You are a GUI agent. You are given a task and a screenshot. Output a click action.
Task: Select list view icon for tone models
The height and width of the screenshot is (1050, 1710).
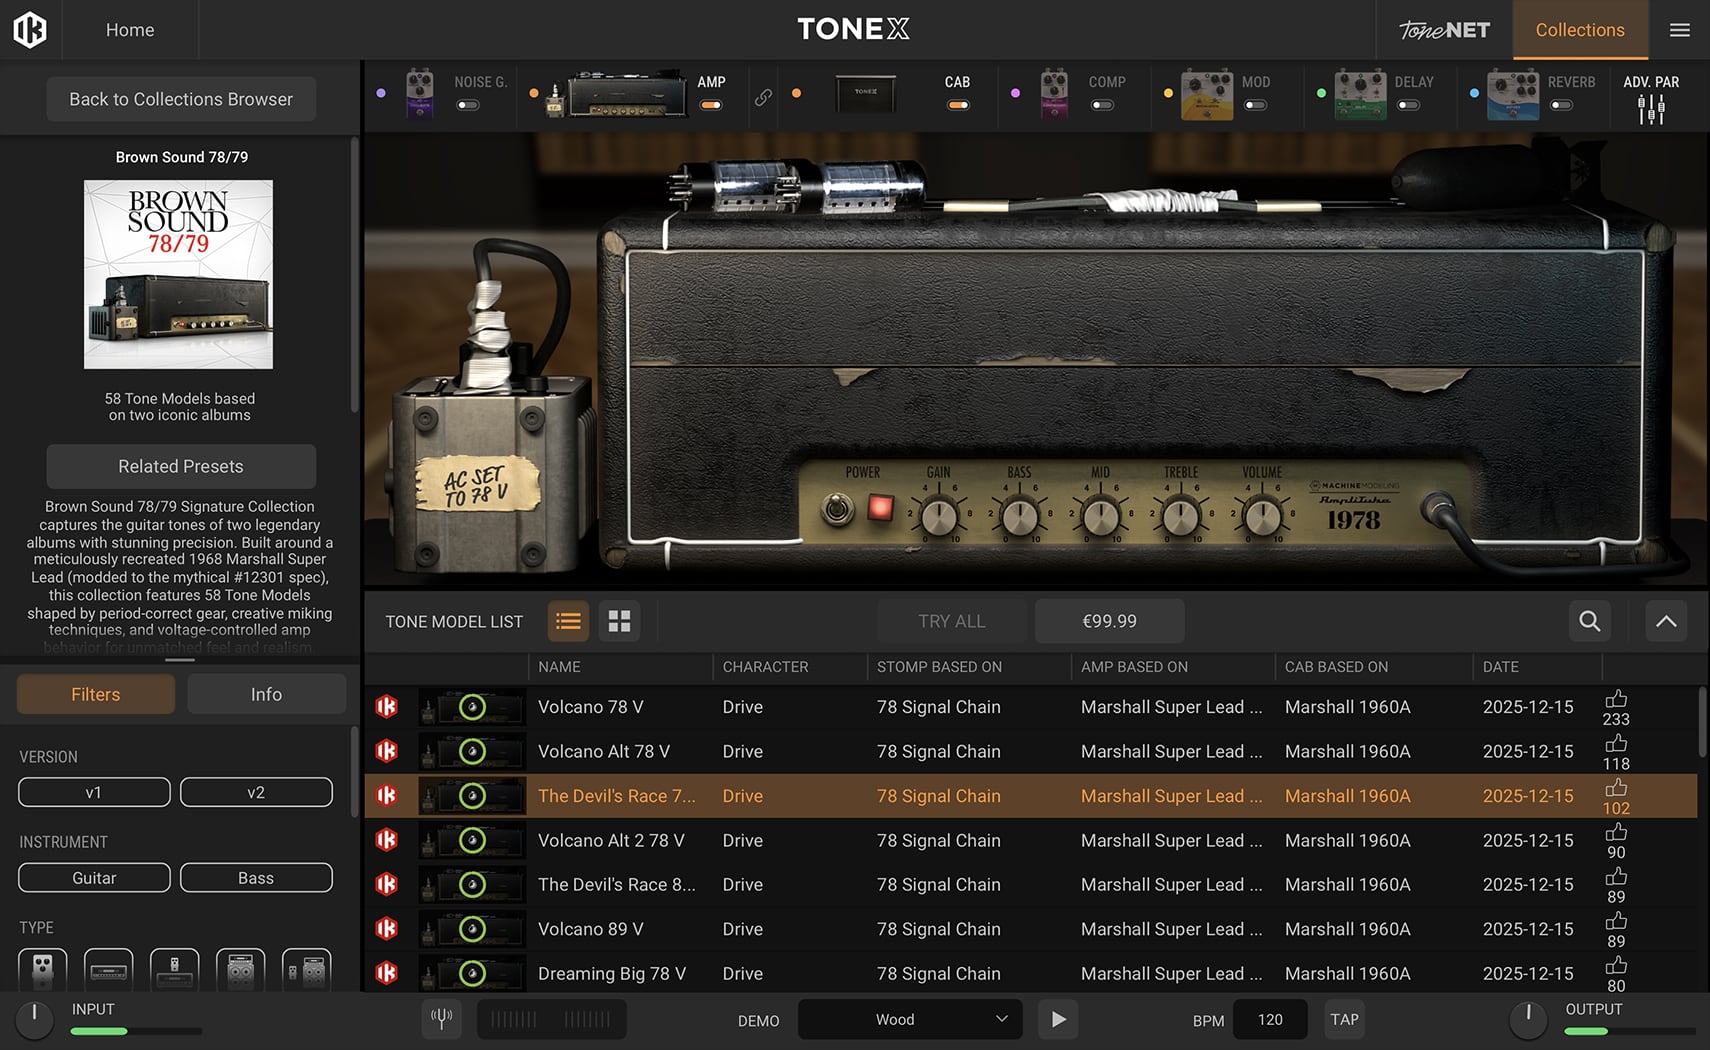coord(568,621)
